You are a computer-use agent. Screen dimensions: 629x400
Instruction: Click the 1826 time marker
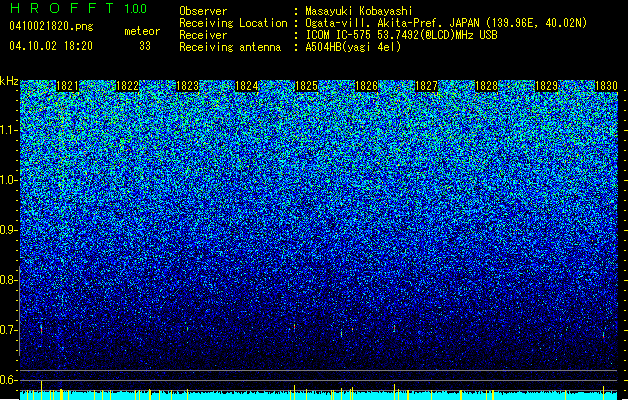[x=366, y=86]
